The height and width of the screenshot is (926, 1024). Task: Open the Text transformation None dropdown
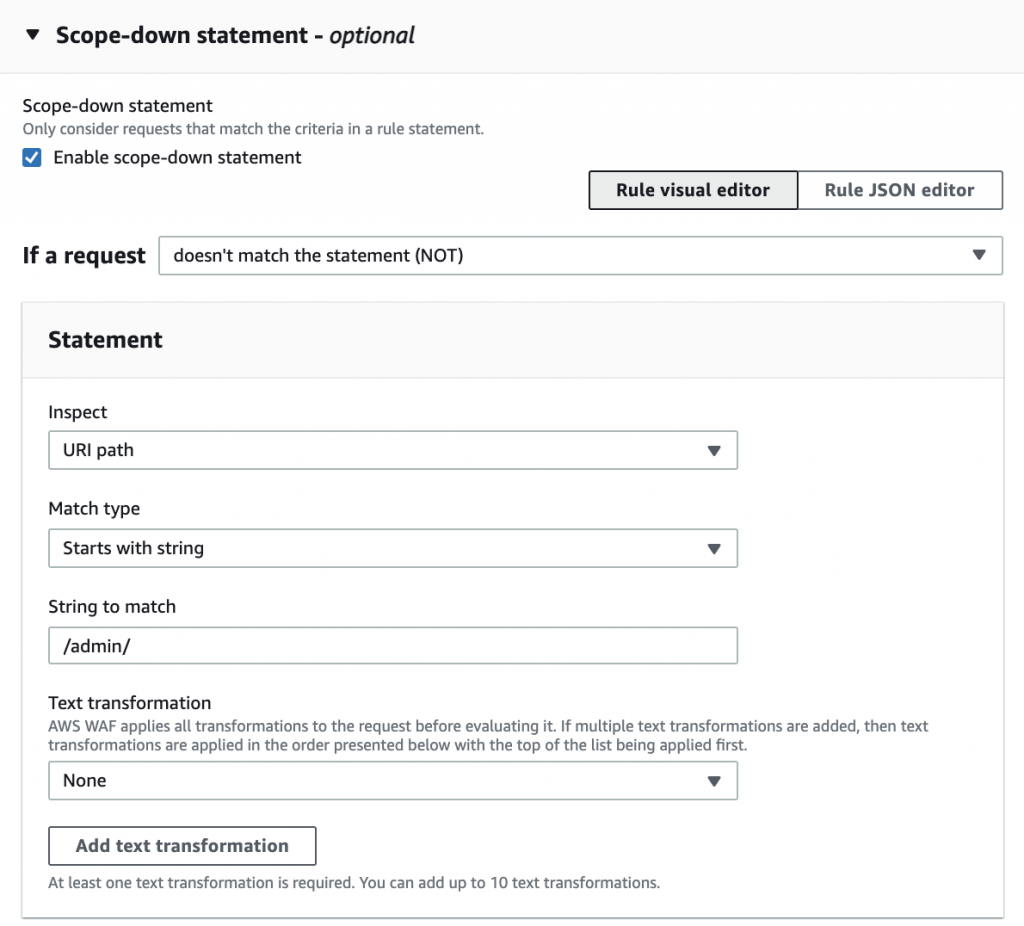click(x=392, y=780)
